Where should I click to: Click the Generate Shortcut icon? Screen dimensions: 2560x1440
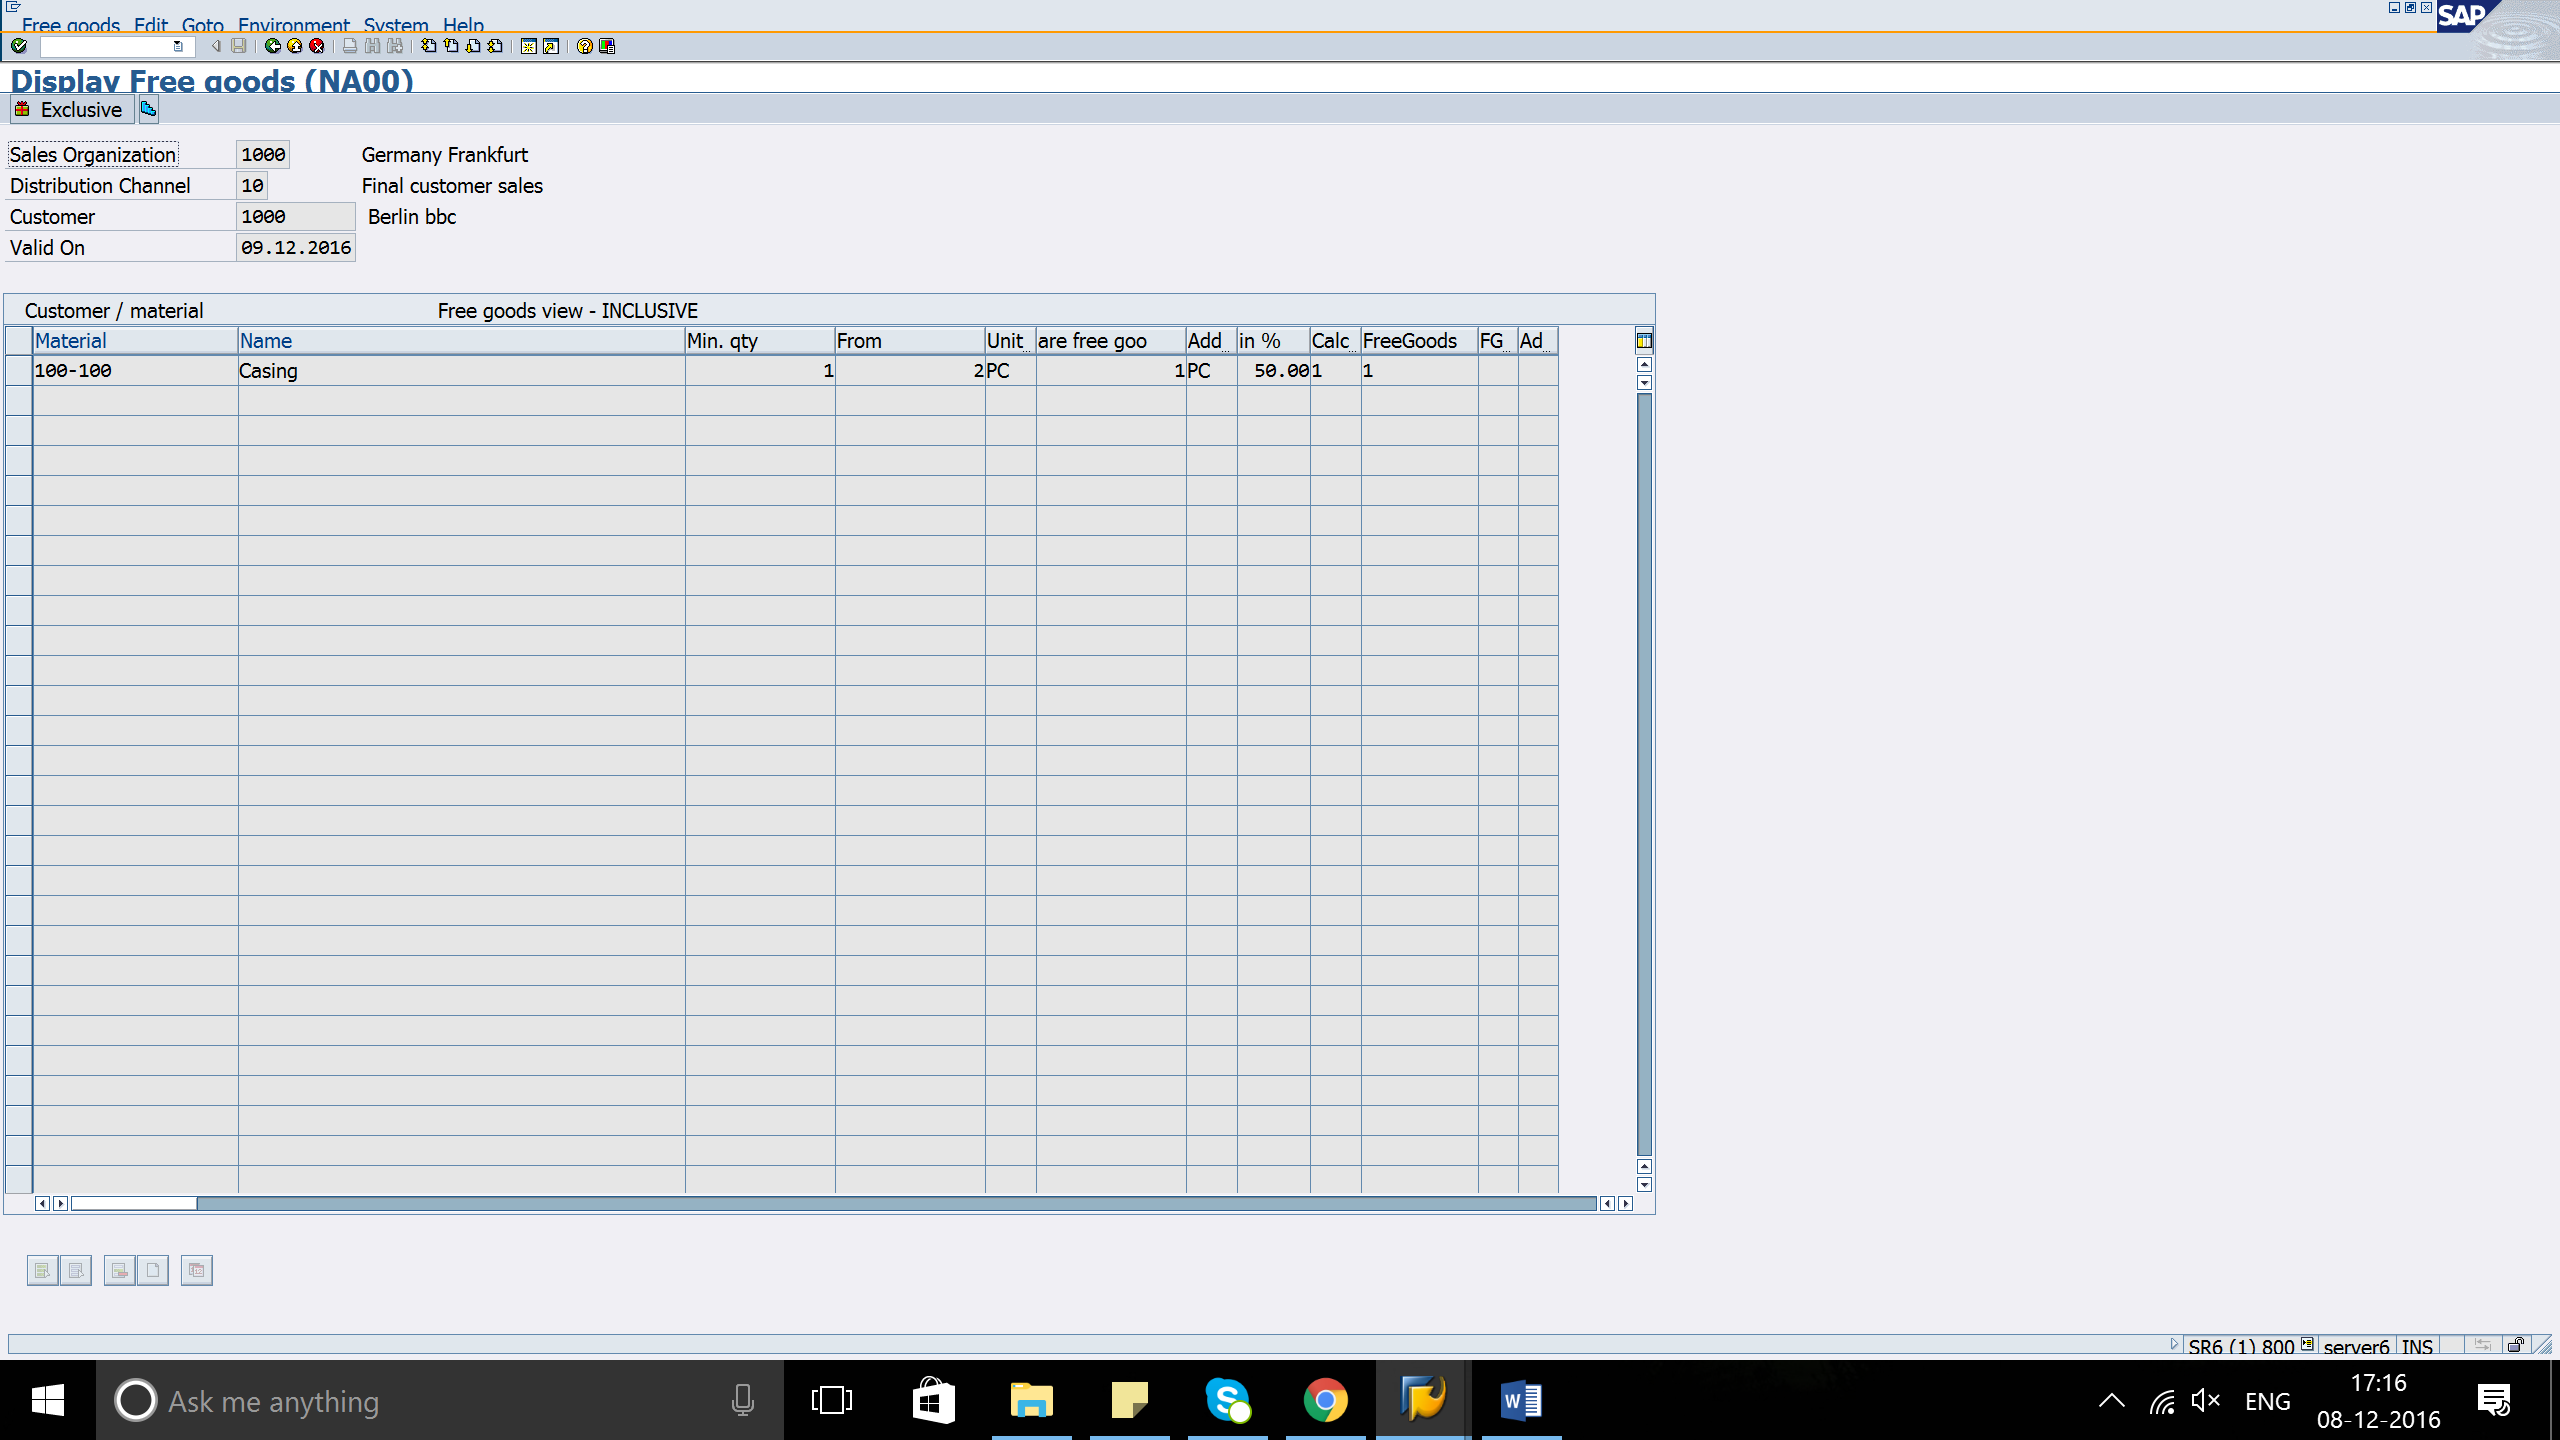[551, 46]
